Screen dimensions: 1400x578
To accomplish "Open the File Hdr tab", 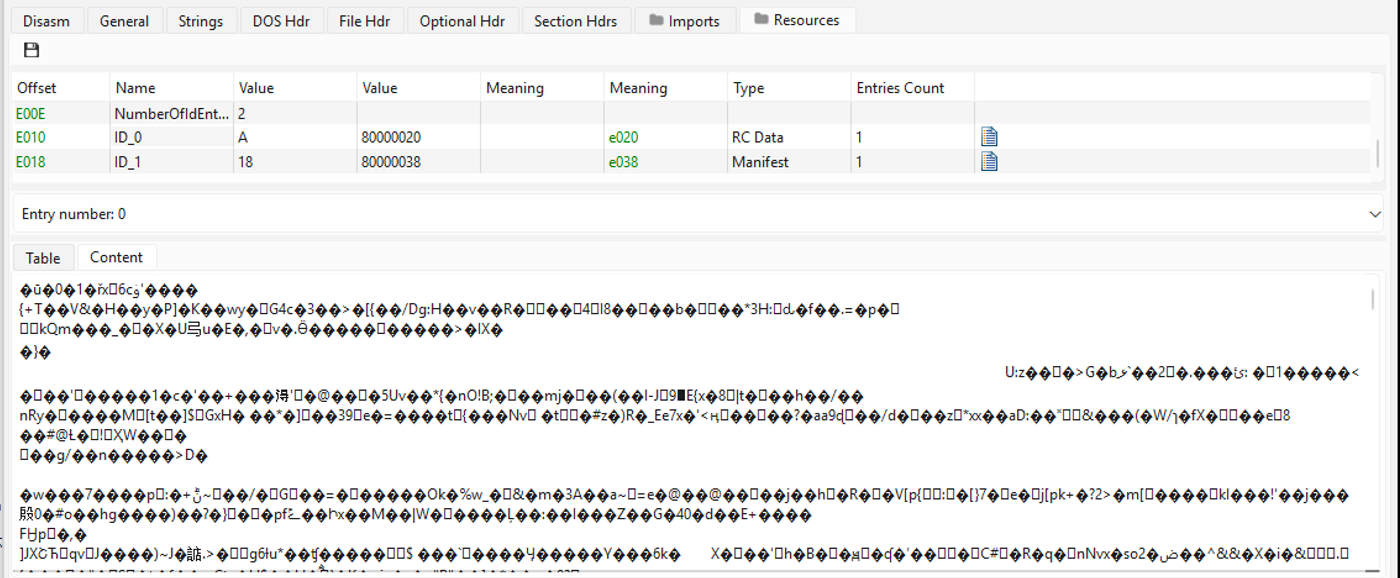I will pyautogui.click(x=364, y=21).
